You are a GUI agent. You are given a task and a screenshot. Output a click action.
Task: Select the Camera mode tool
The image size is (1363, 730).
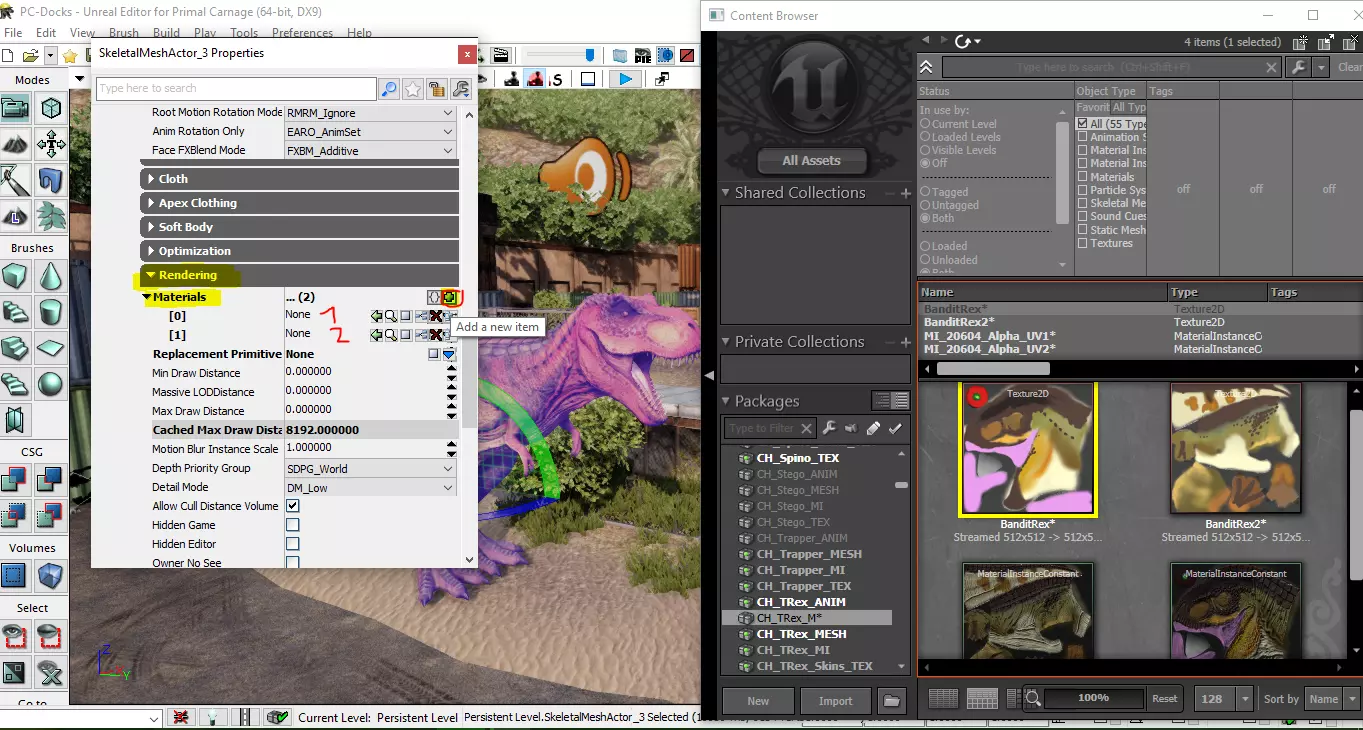coord(16,108)
